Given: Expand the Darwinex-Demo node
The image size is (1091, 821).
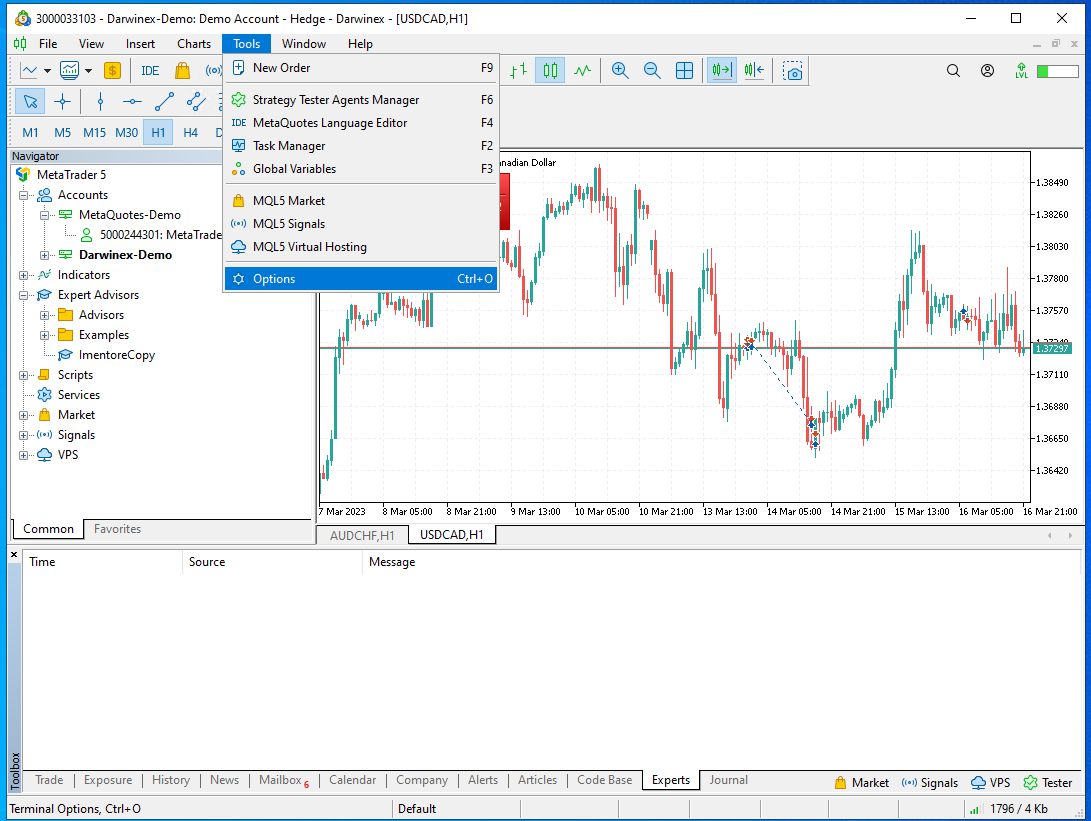Looking at the screenshot, I should click(45, 255).
